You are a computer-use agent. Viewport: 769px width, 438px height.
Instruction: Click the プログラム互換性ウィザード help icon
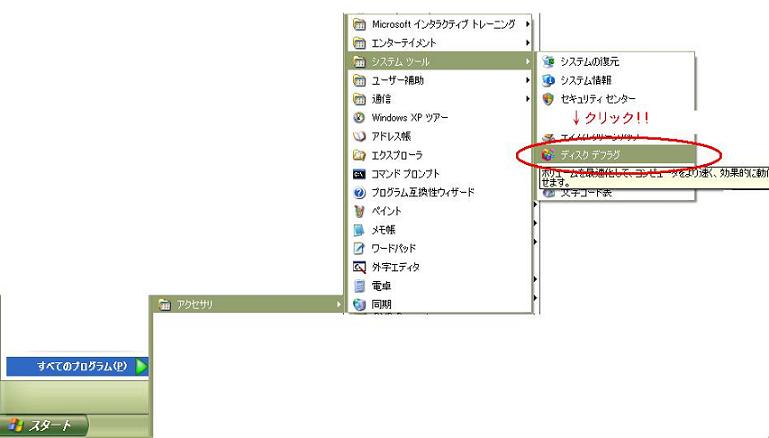(360, 192)
